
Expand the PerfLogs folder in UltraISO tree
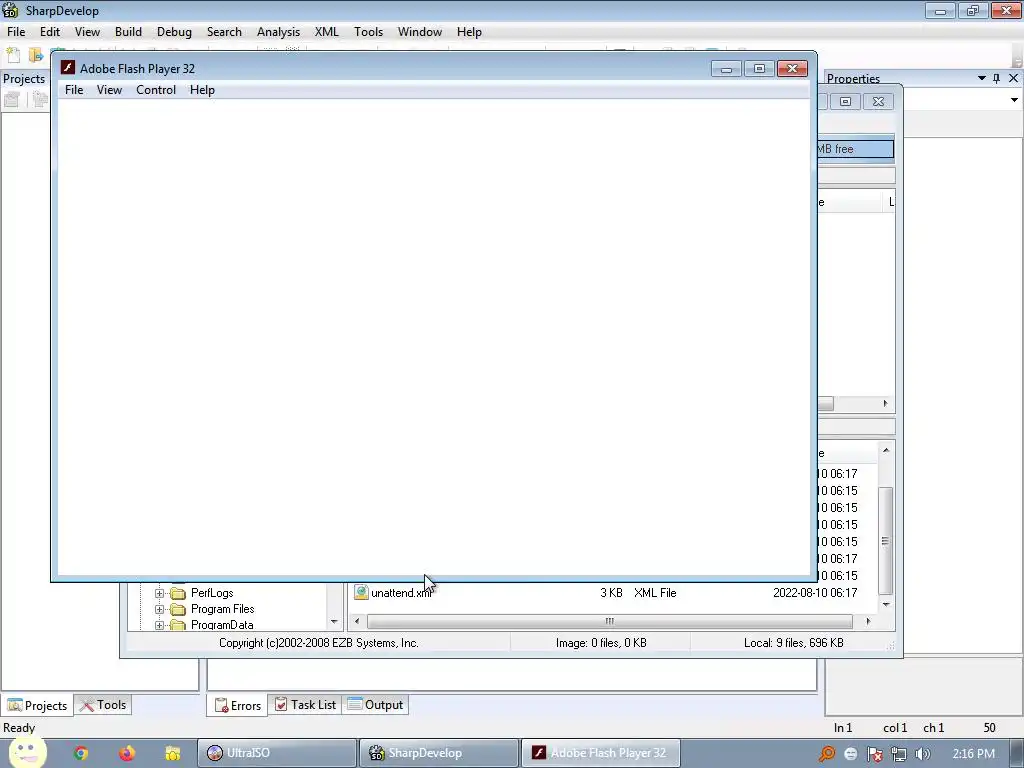point(159,593)
